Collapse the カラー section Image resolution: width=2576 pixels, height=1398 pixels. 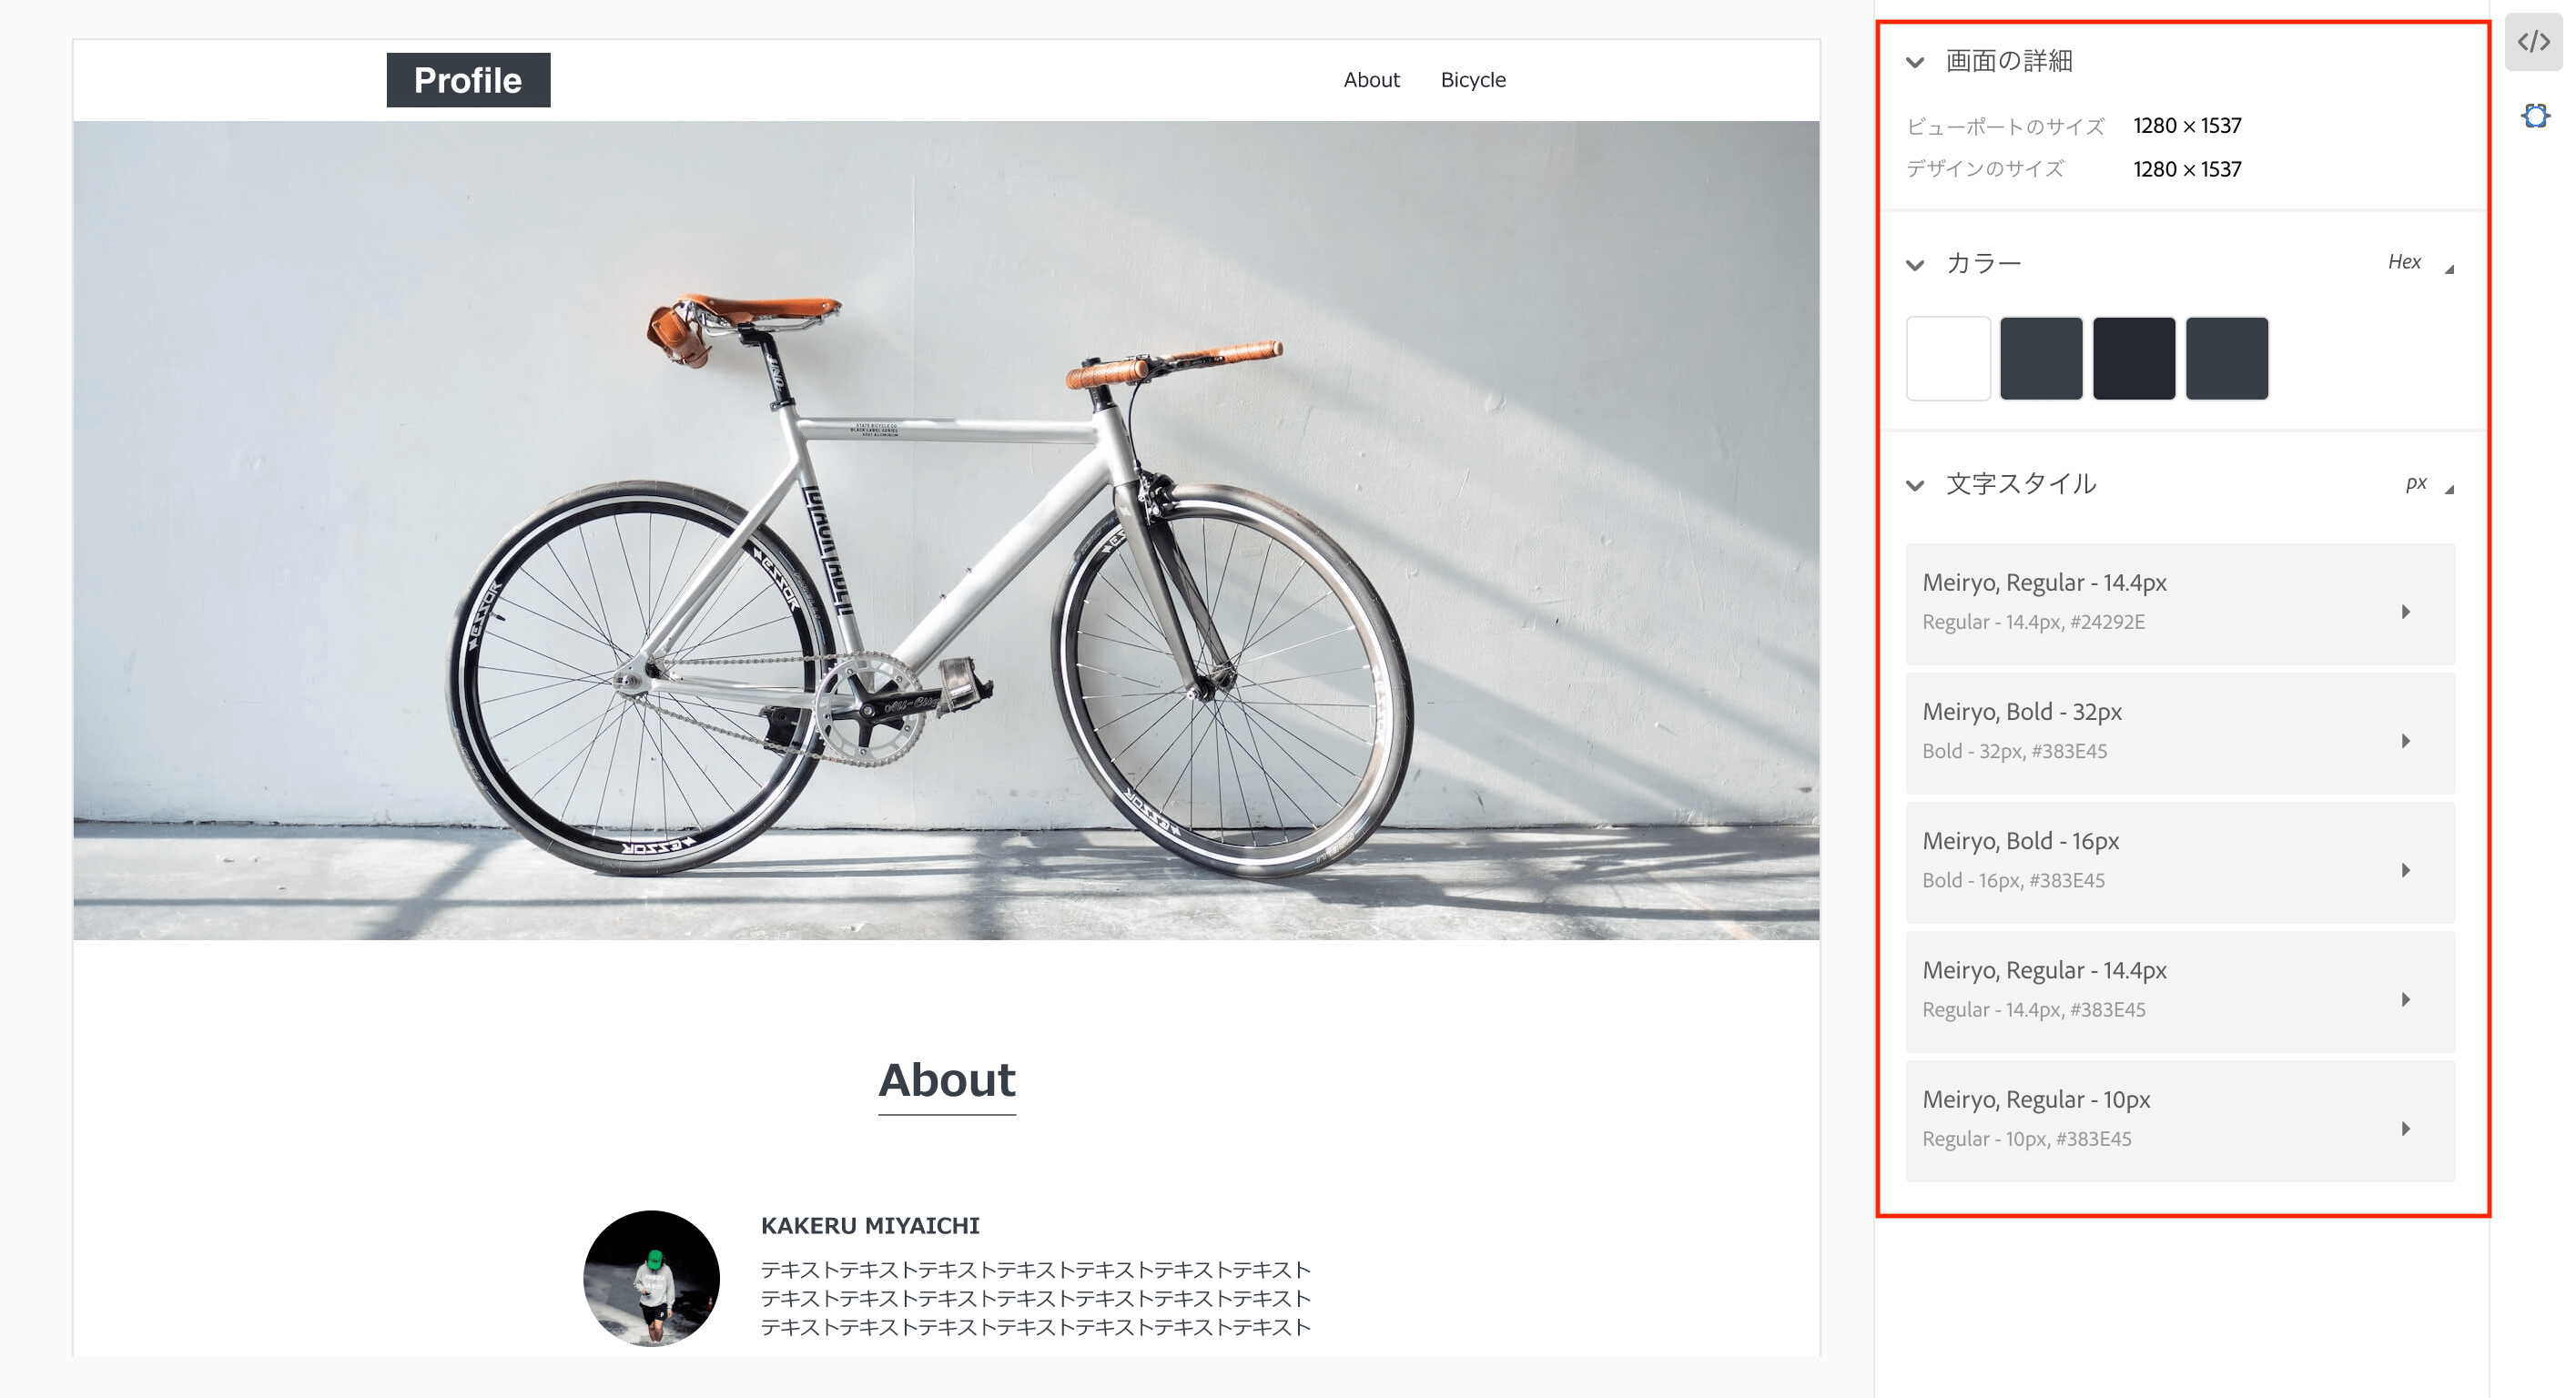coord(1915,265)
